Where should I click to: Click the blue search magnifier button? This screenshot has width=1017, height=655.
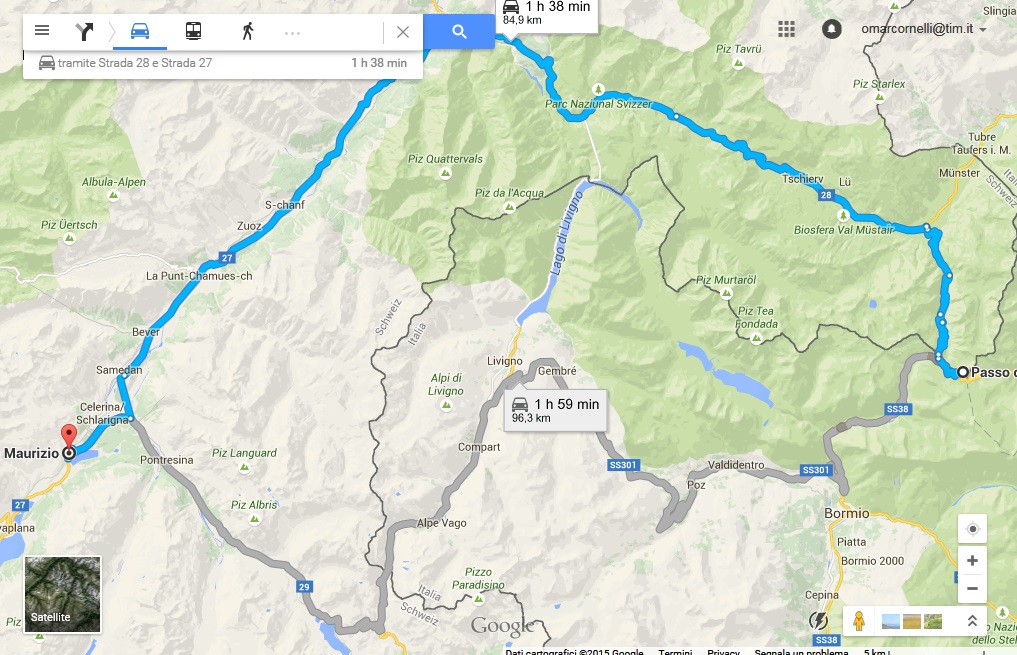click(459, 31)
